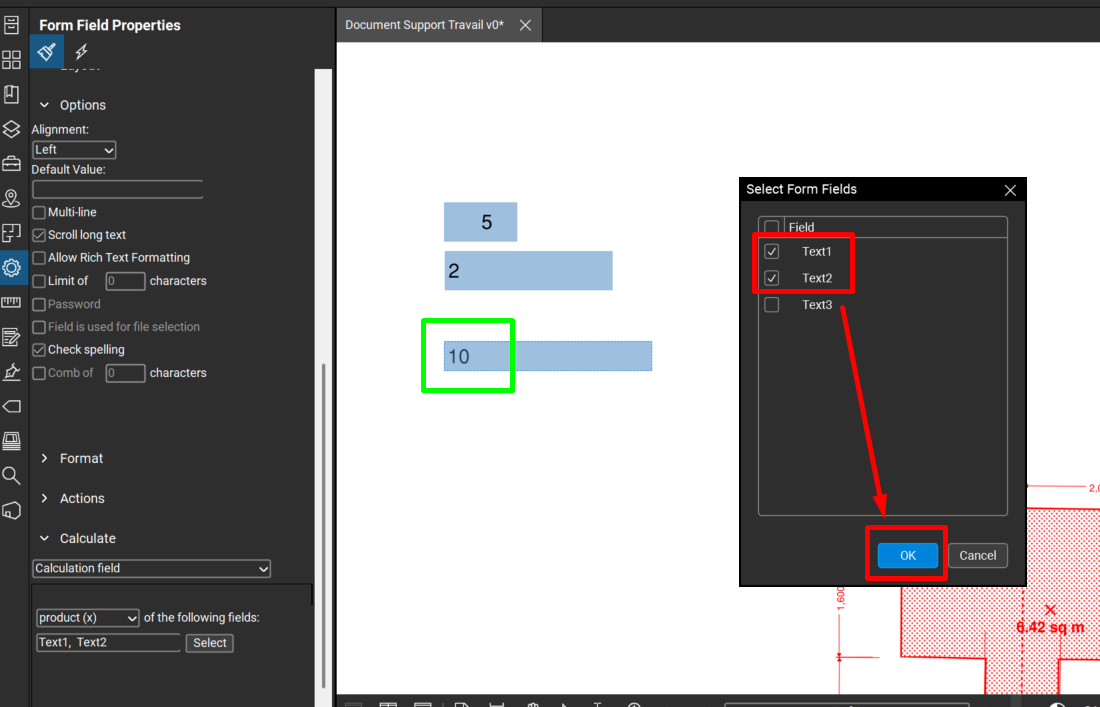Image resolution: width=1100 pixels, height=707 pixels.
Task: Open the Bookmarks panel icon
Action: click(x=11, y=94)
